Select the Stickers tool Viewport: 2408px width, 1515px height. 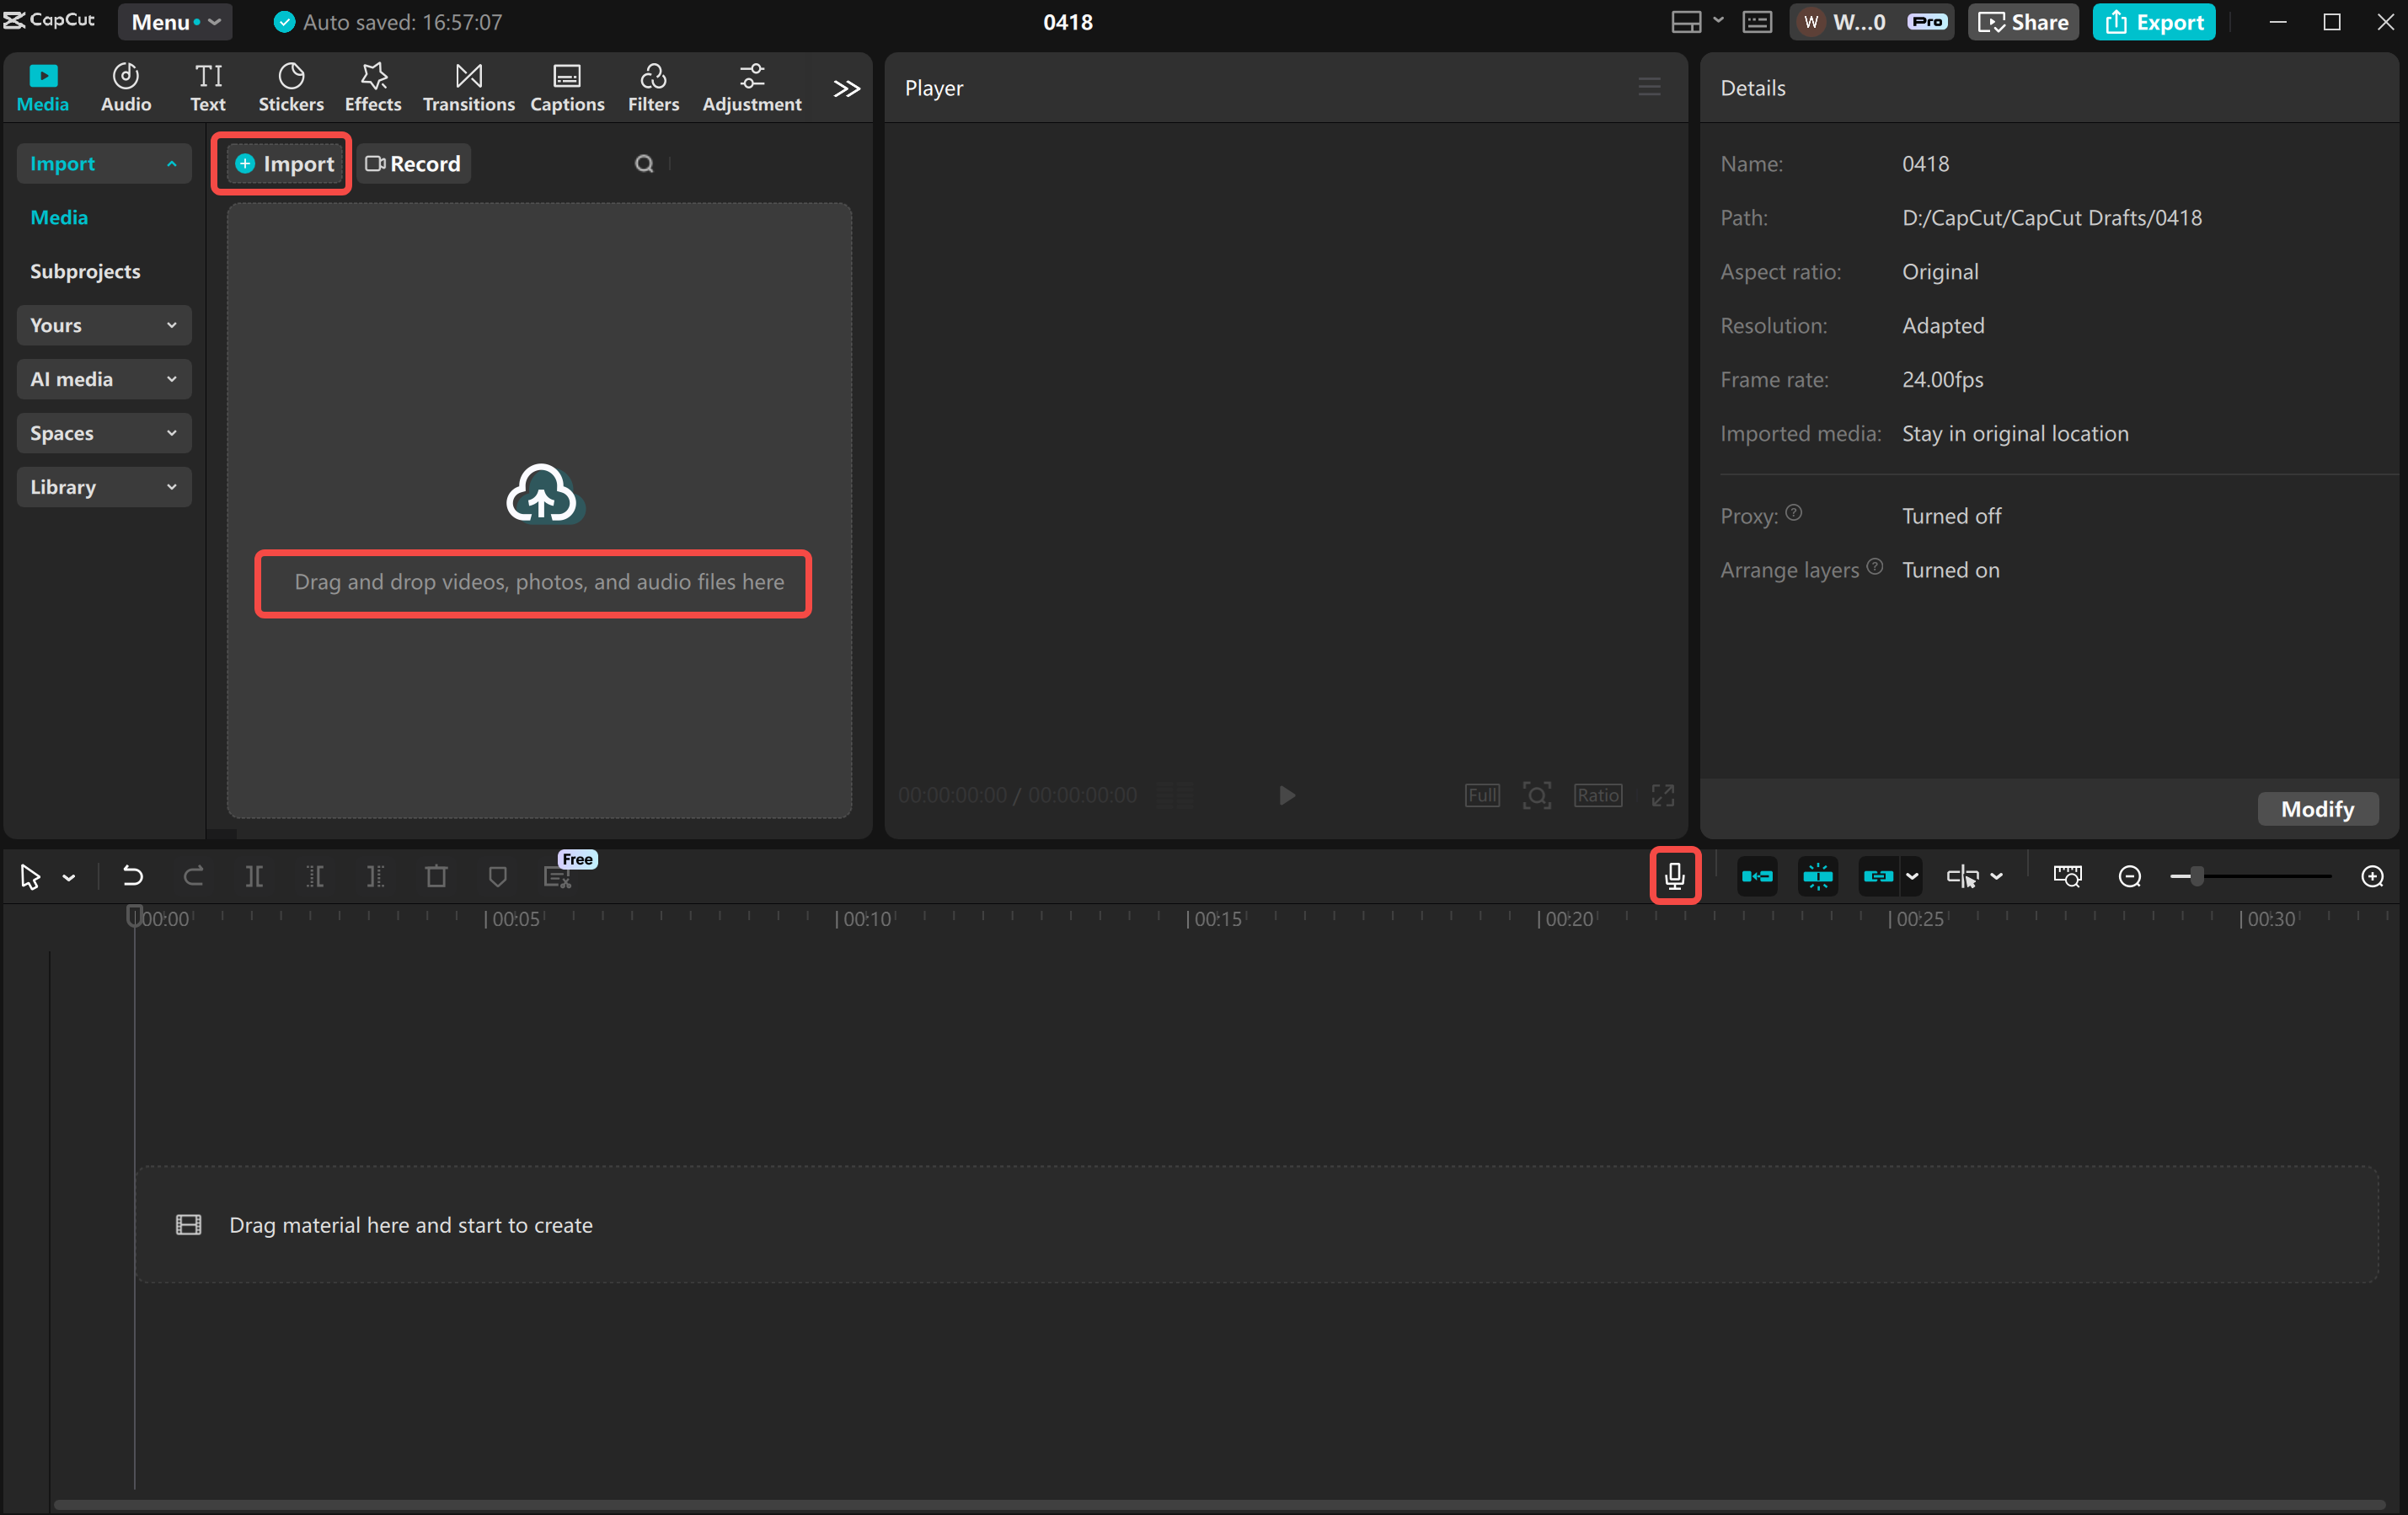click(291, 86)
